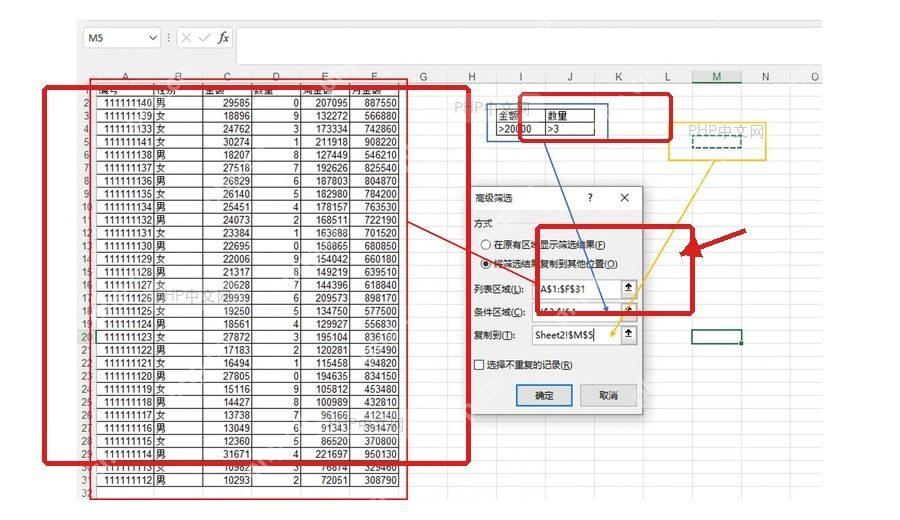Click the cell showing 908220

click(x=374, y=142)
